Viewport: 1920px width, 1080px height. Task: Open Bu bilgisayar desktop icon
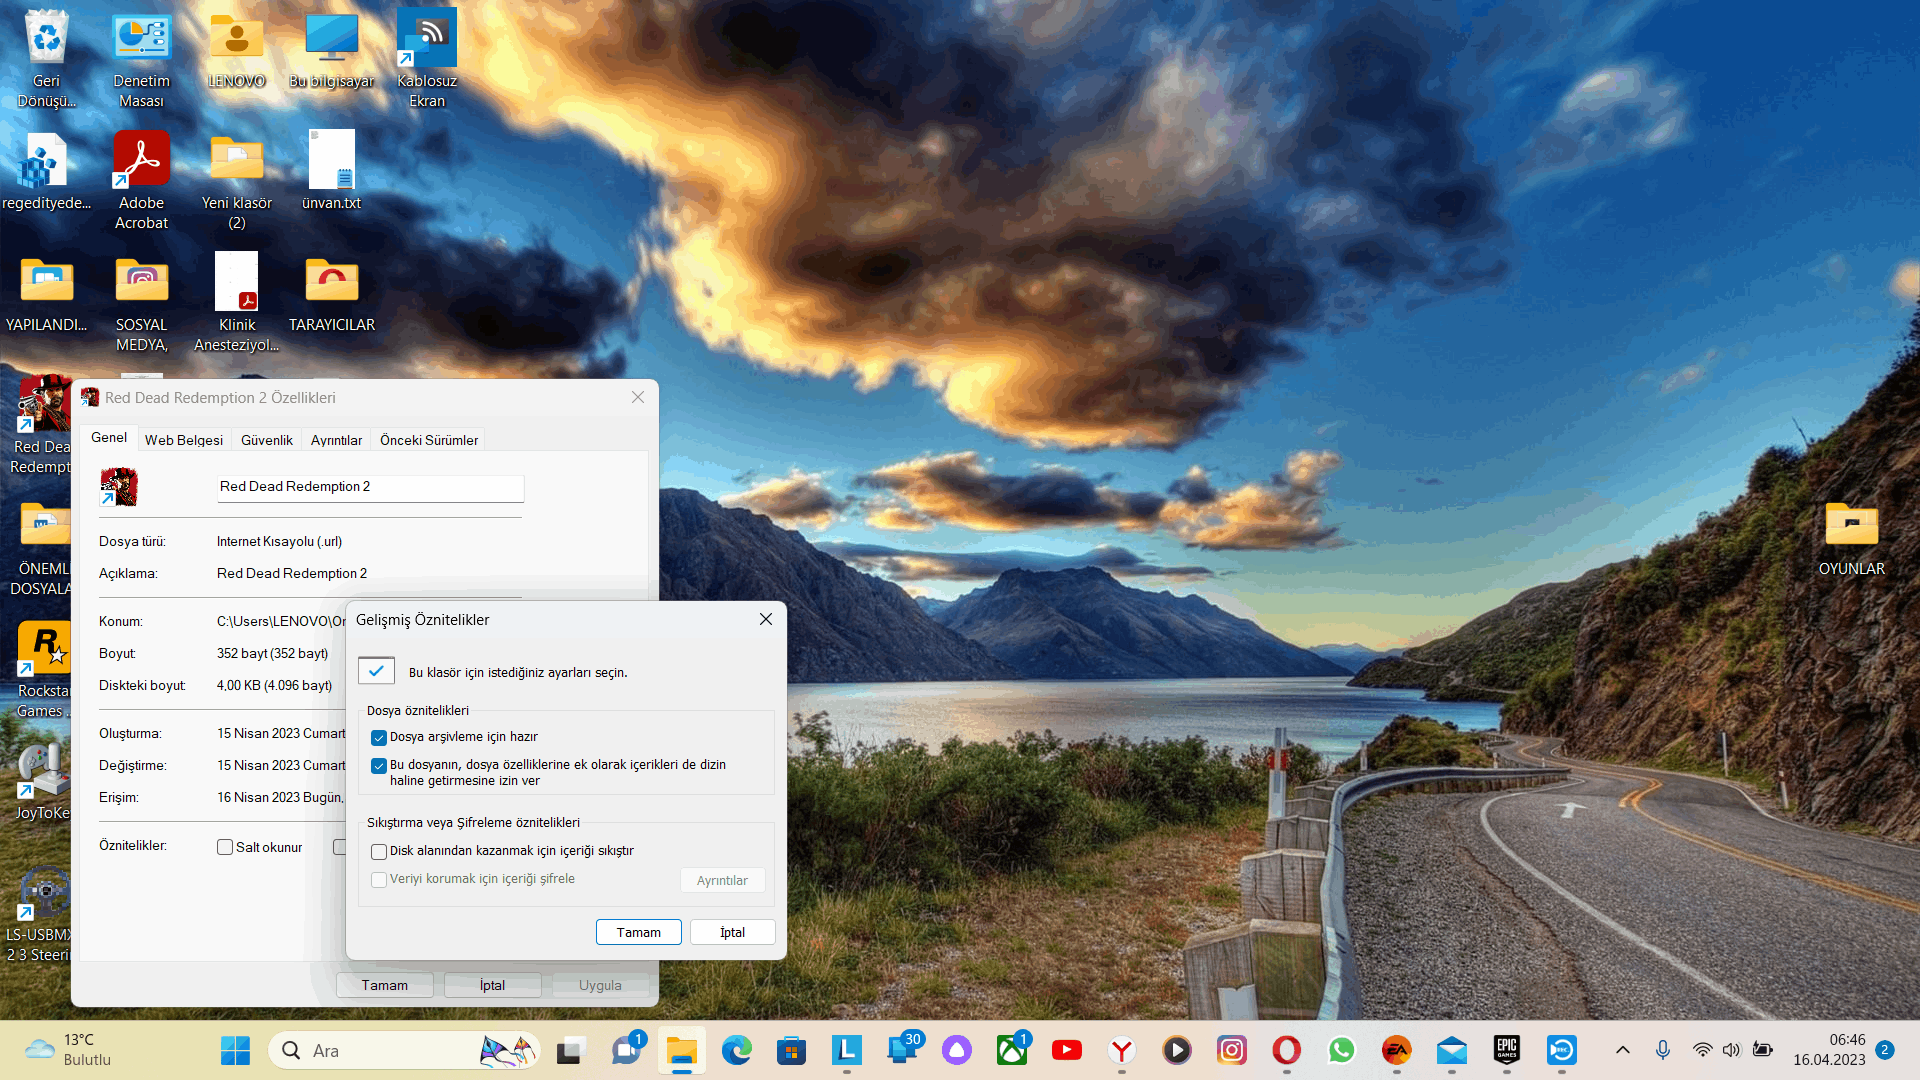[332, 49]
